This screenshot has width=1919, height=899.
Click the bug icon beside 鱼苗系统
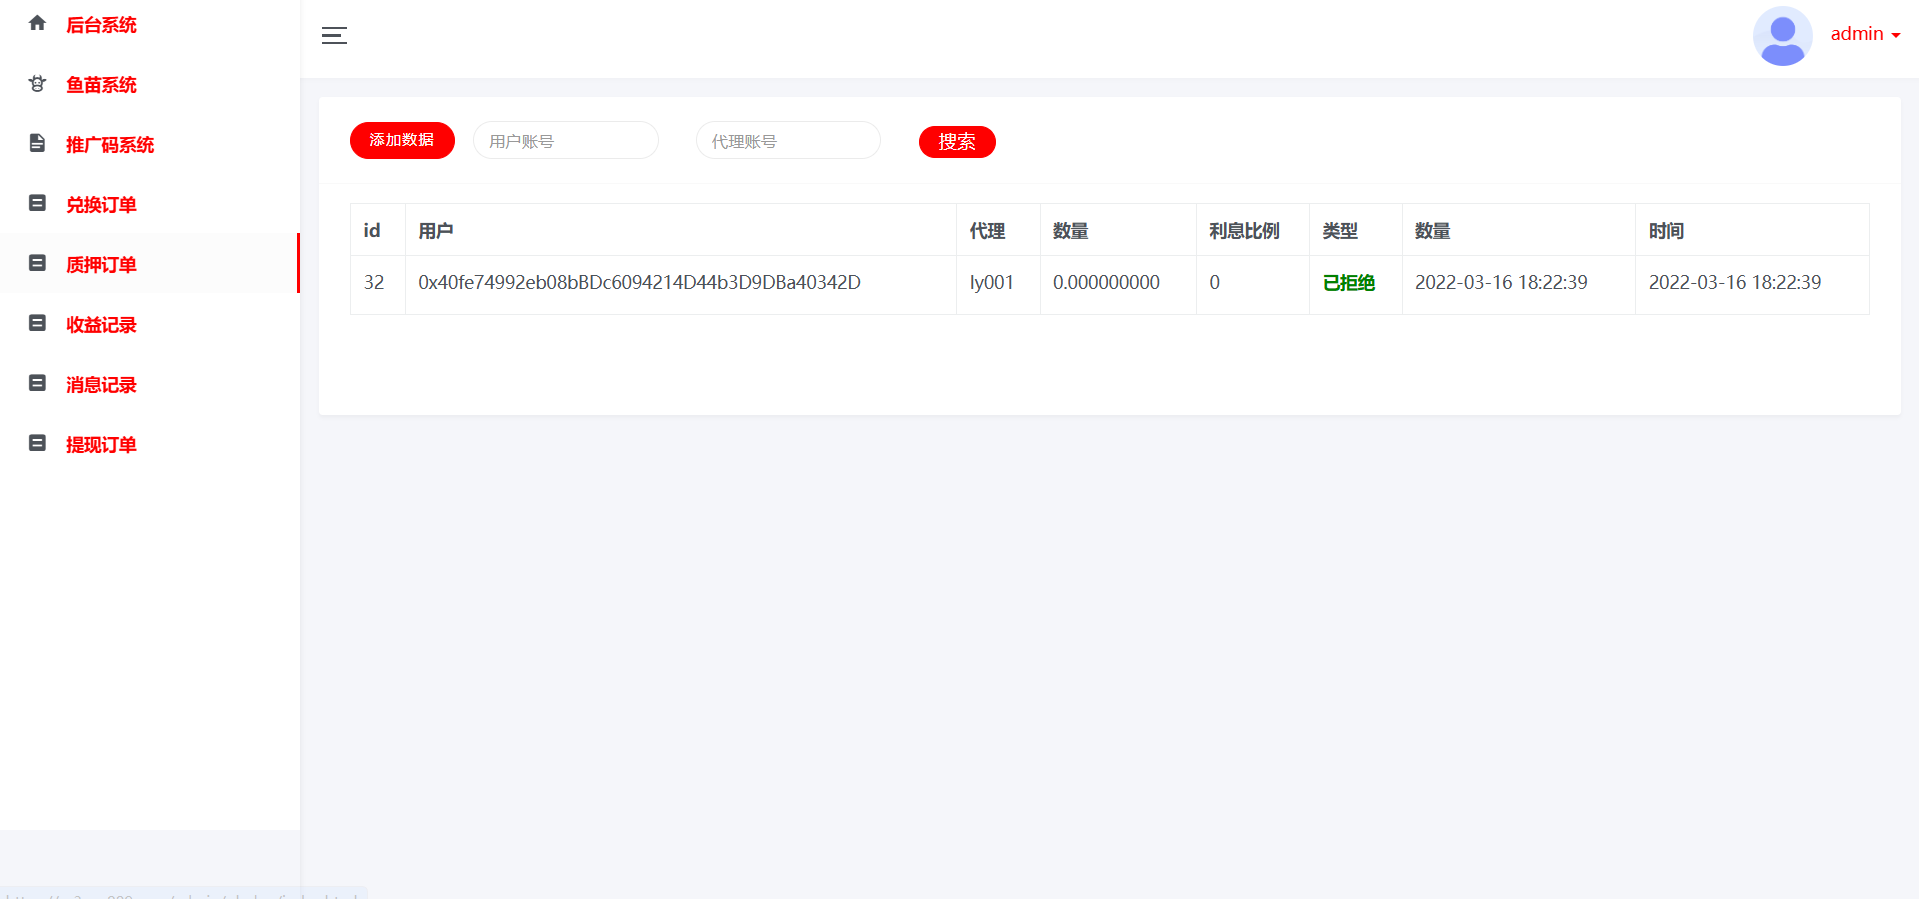[37, 84]
